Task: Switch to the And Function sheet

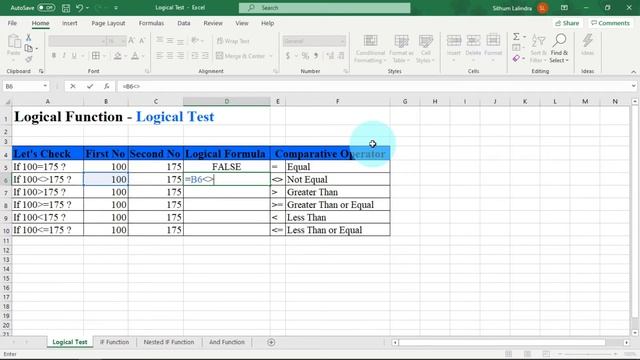Action: [x=227, y=342]
